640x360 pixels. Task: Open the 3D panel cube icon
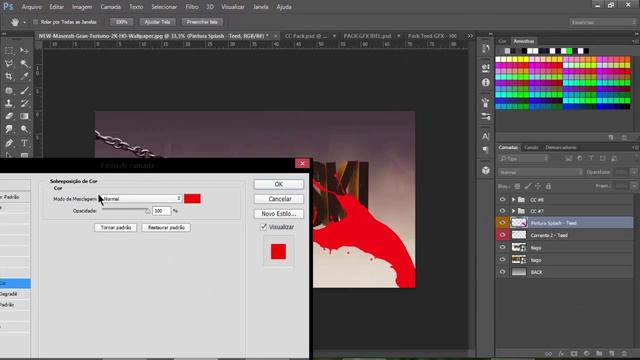tap(486, 170)
